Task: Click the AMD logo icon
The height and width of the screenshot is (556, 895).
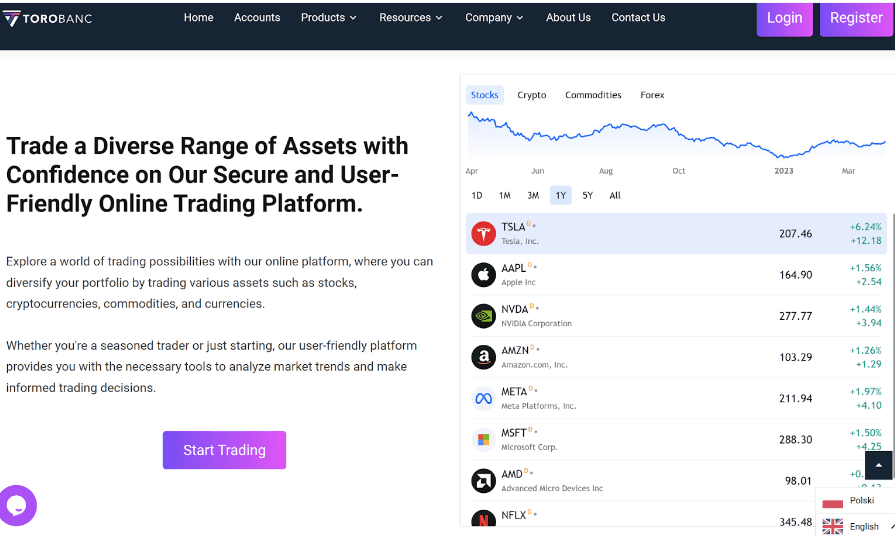Action: 484,481
